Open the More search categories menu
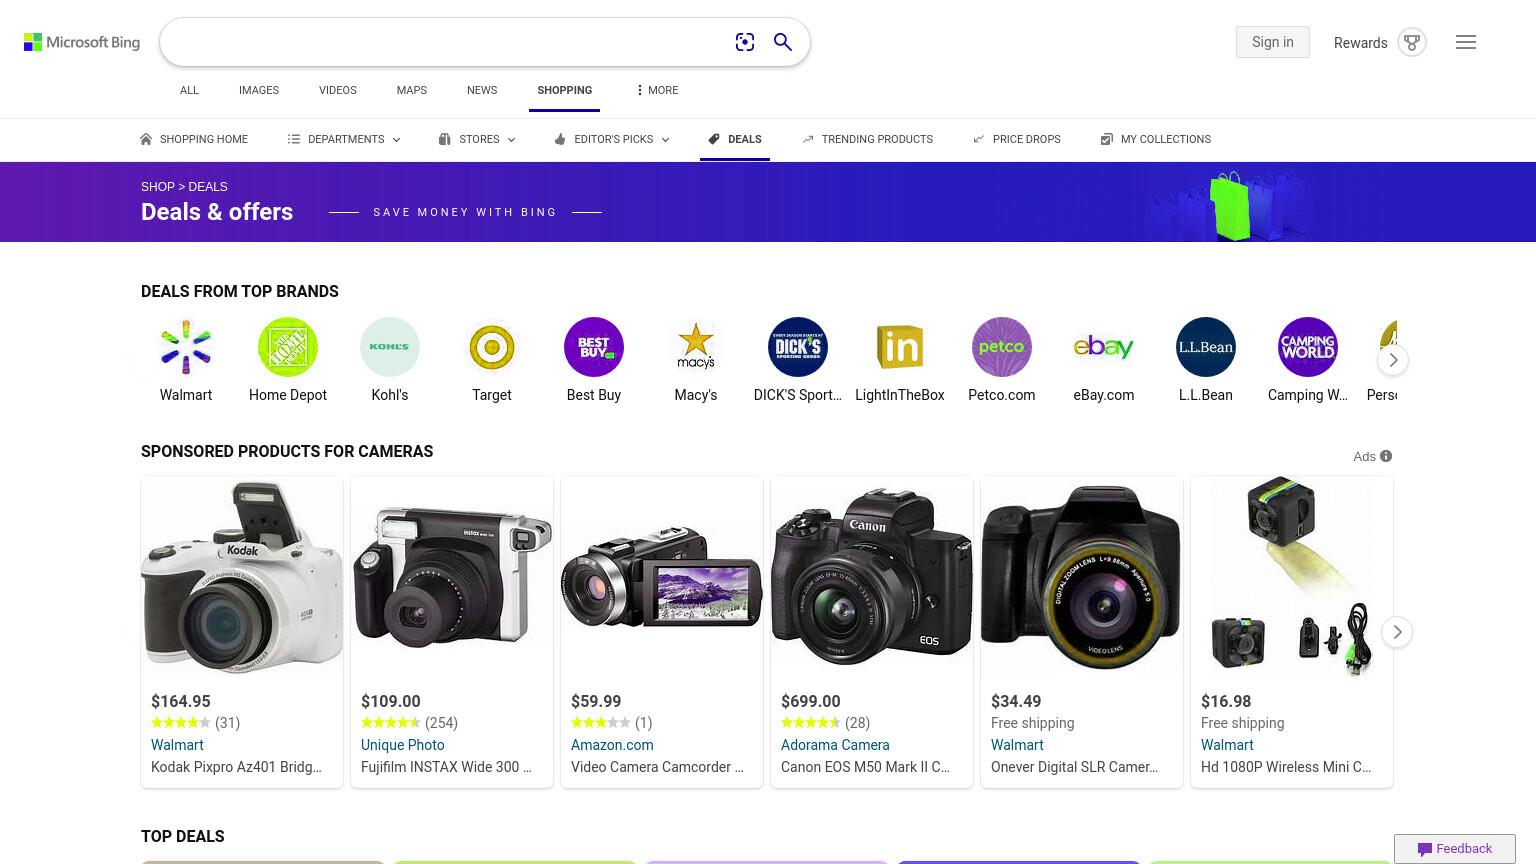 pos(657,90)
